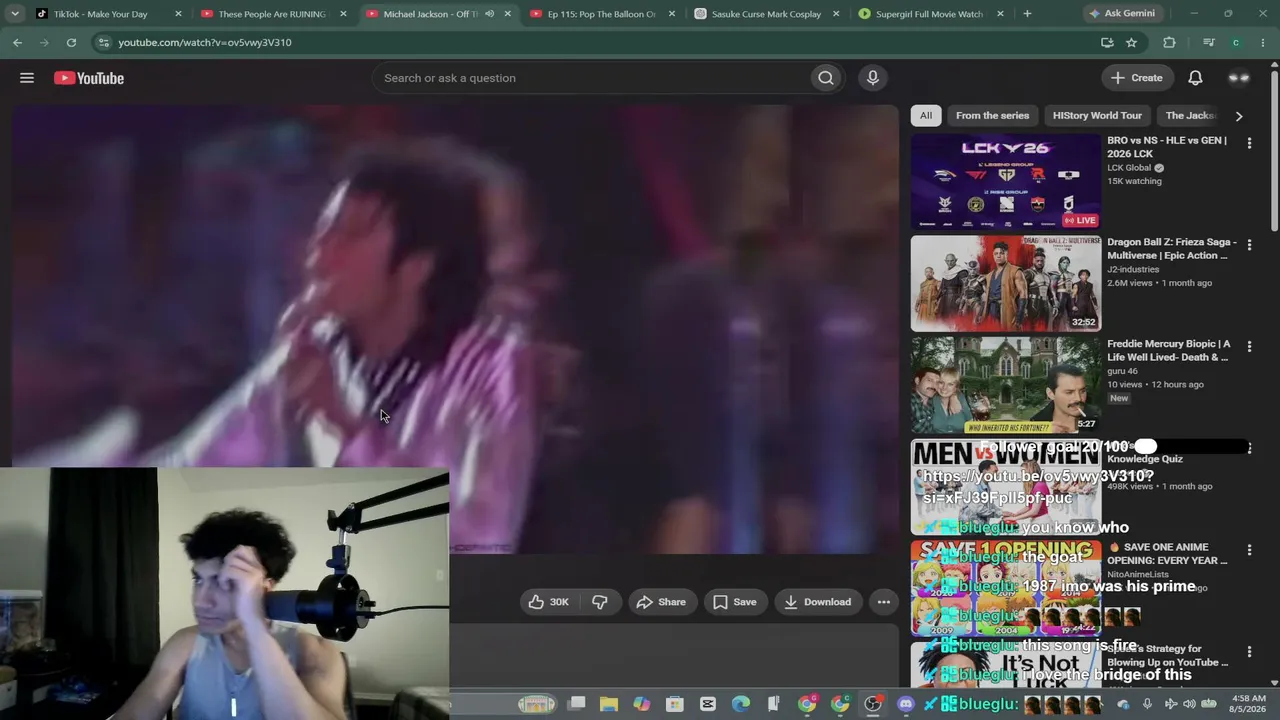Open more actions under the video
Image resolution: width=1280 pixels, height=720 pixels.
(x=884, y=602)
